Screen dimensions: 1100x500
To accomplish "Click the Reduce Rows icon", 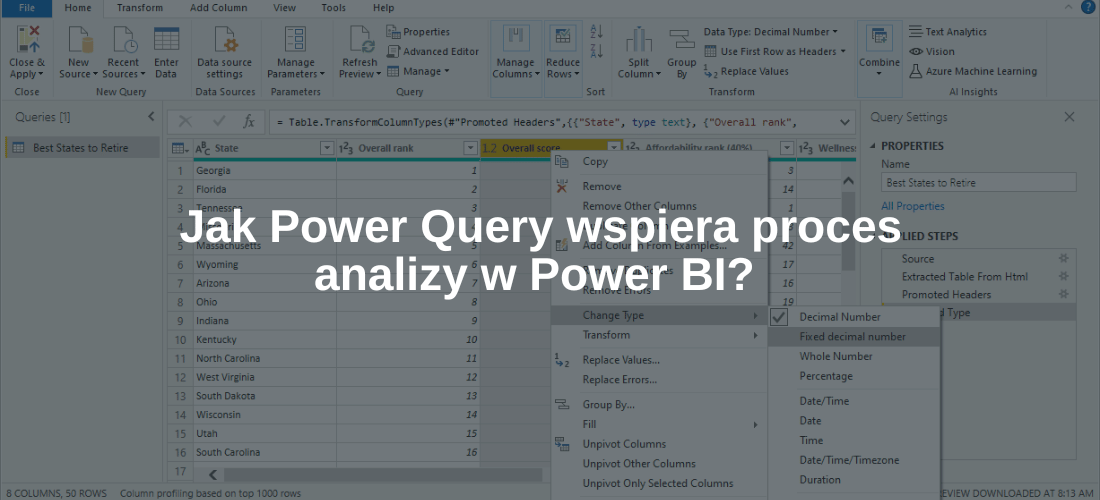I will click(x=563, y=39).
